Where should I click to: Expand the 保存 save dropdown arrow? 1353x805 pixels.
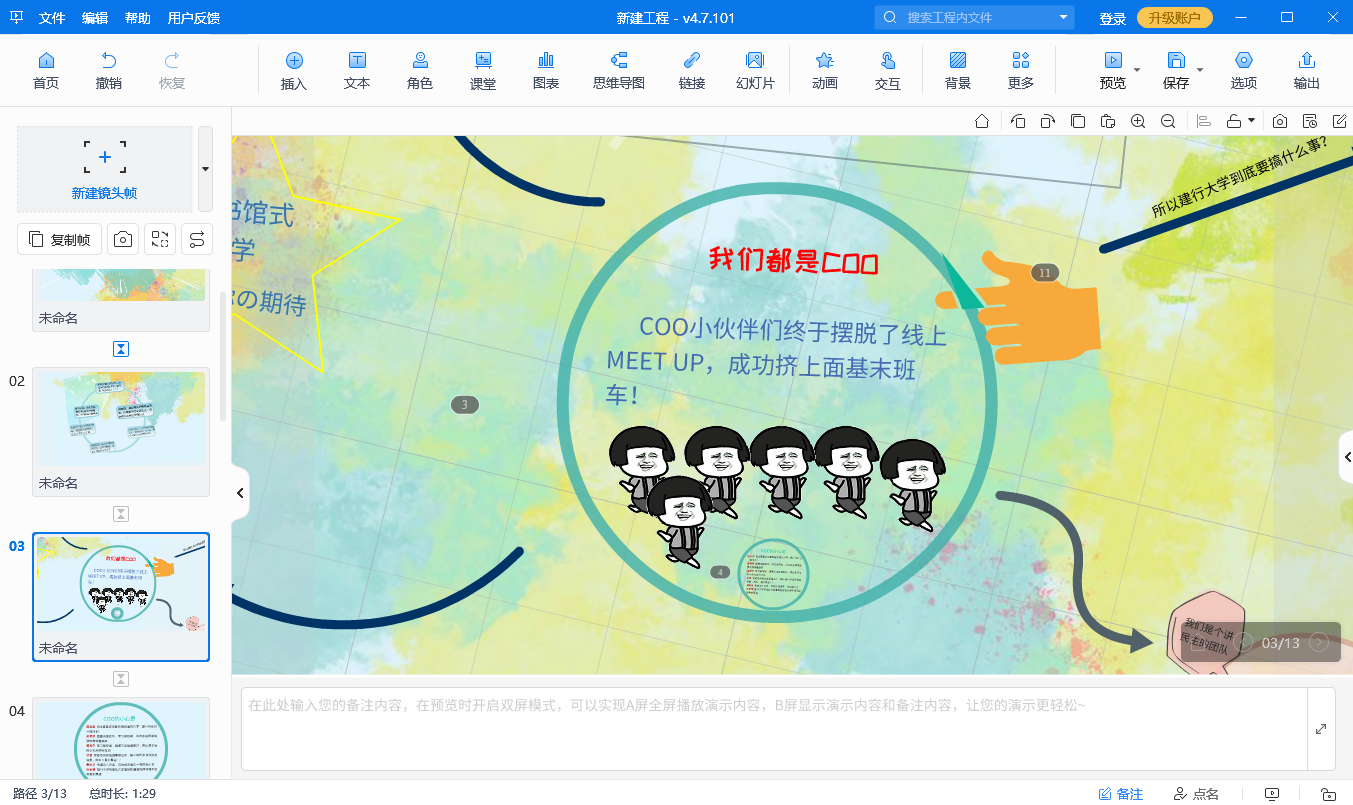(x=1200, y=70)
